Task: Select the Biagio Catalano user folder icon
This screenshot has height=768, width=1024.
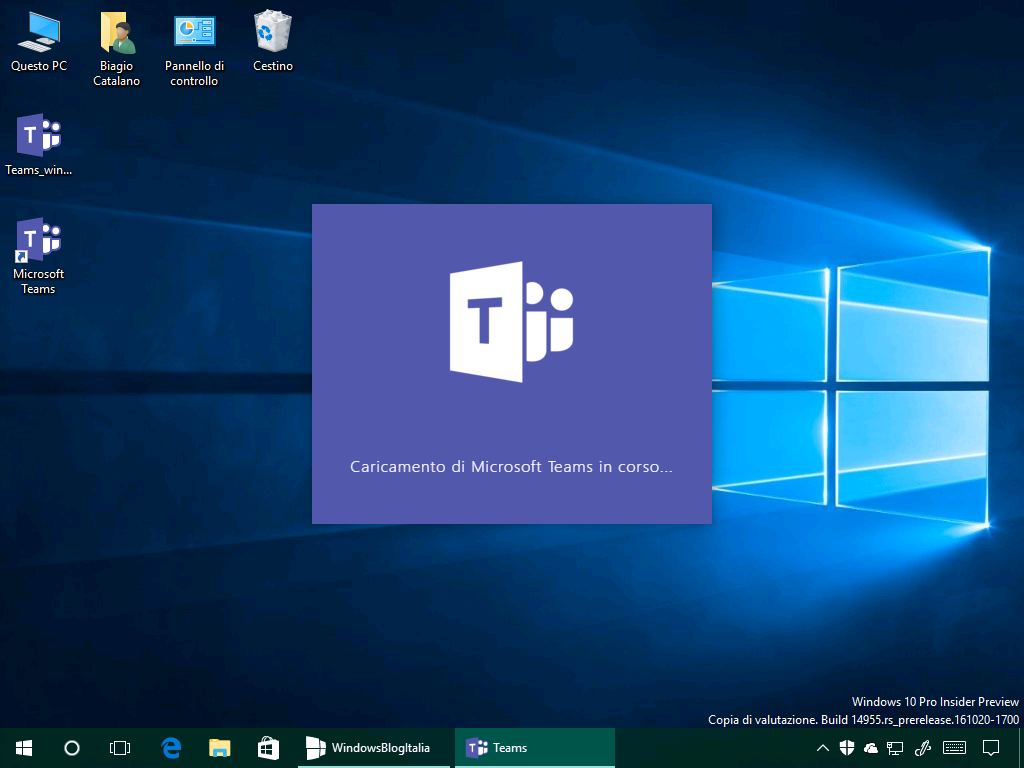Action: (x=116, y=49)
